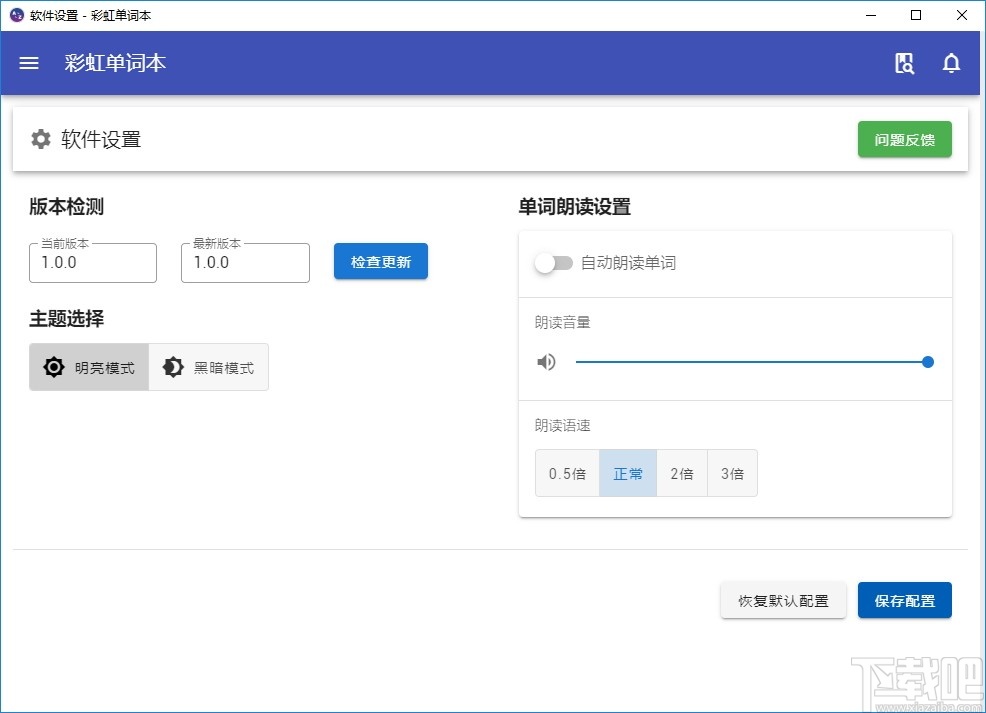Select 明亮模式 light theme

pyautogui.click(x=89, y=367)
